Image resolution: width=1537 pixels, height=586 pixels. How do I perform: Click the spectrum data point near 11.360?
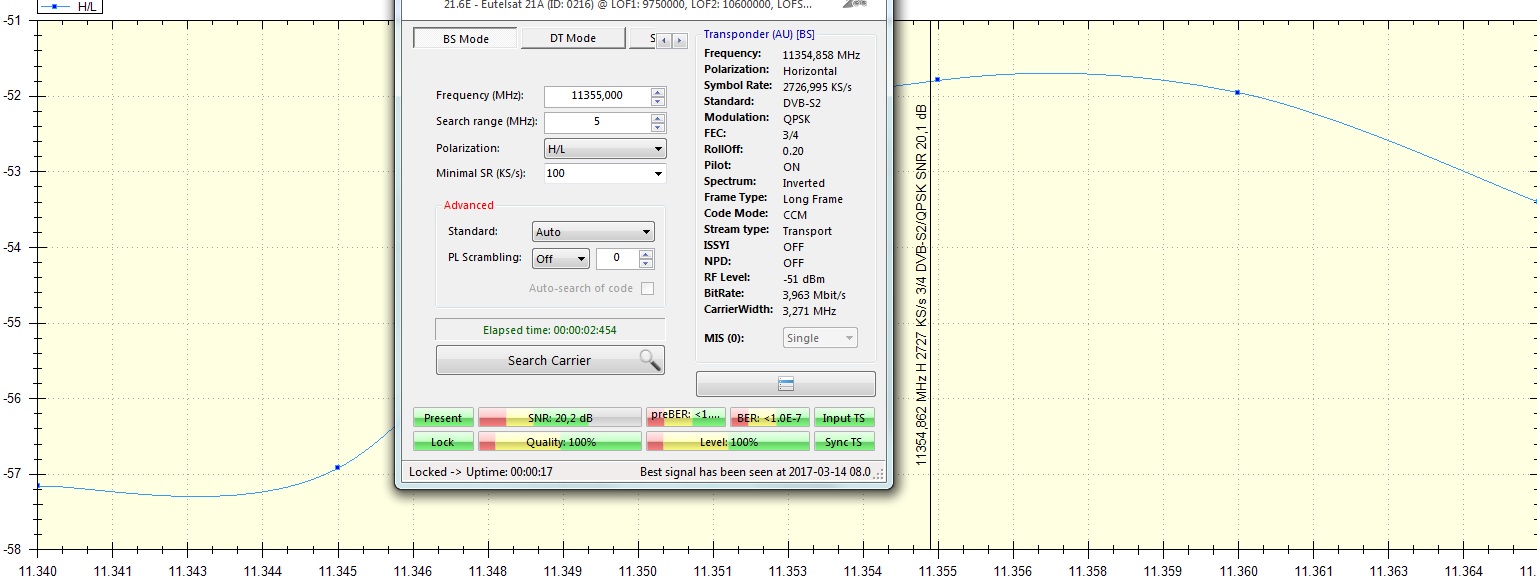click(x=1238, y=92)
